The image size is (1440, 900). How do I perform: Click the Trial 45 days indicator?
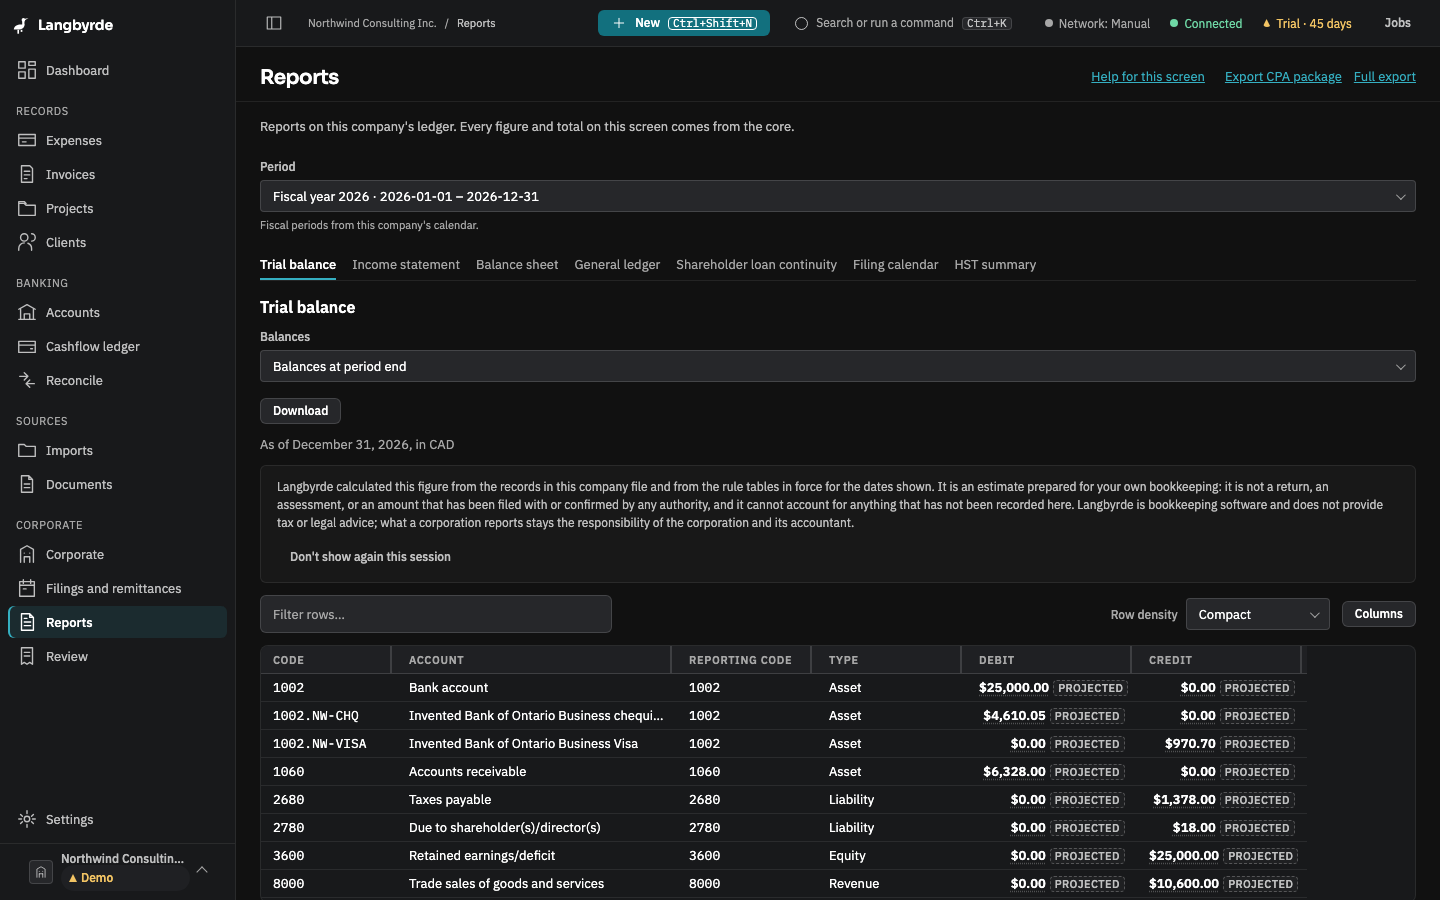coord(1307,23)
